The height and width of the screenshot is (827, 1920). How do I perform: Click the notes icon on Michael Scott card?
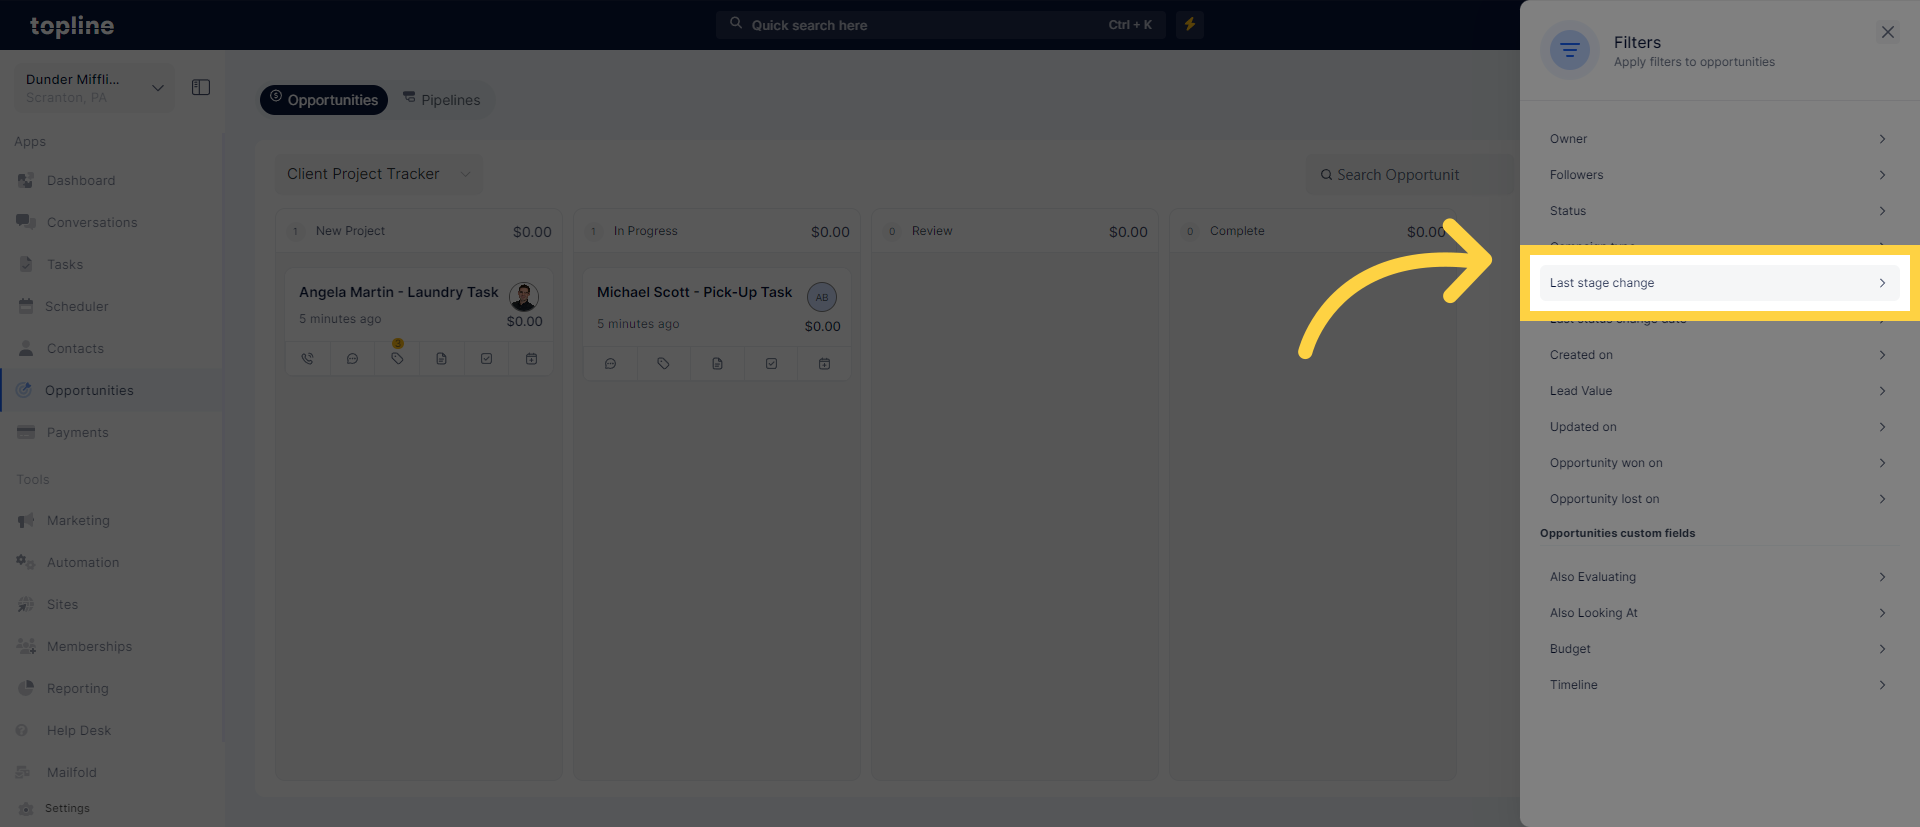click(717, 364)
